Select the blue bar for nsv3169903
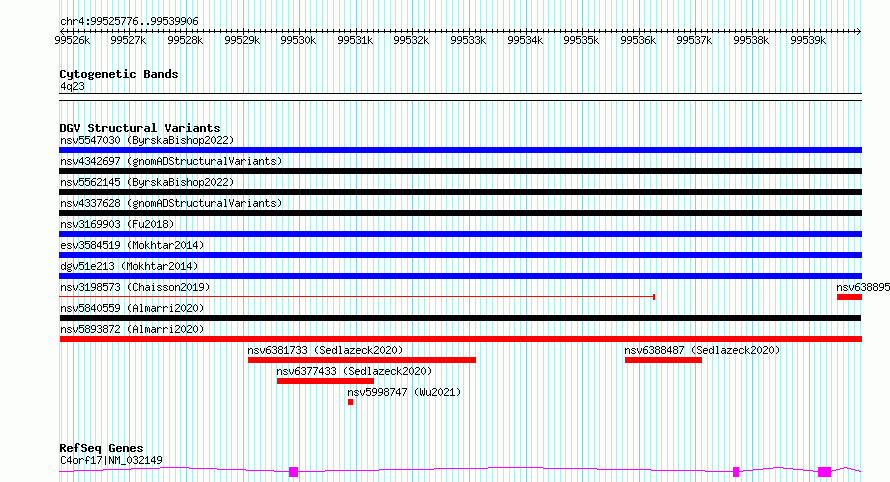 460,234
